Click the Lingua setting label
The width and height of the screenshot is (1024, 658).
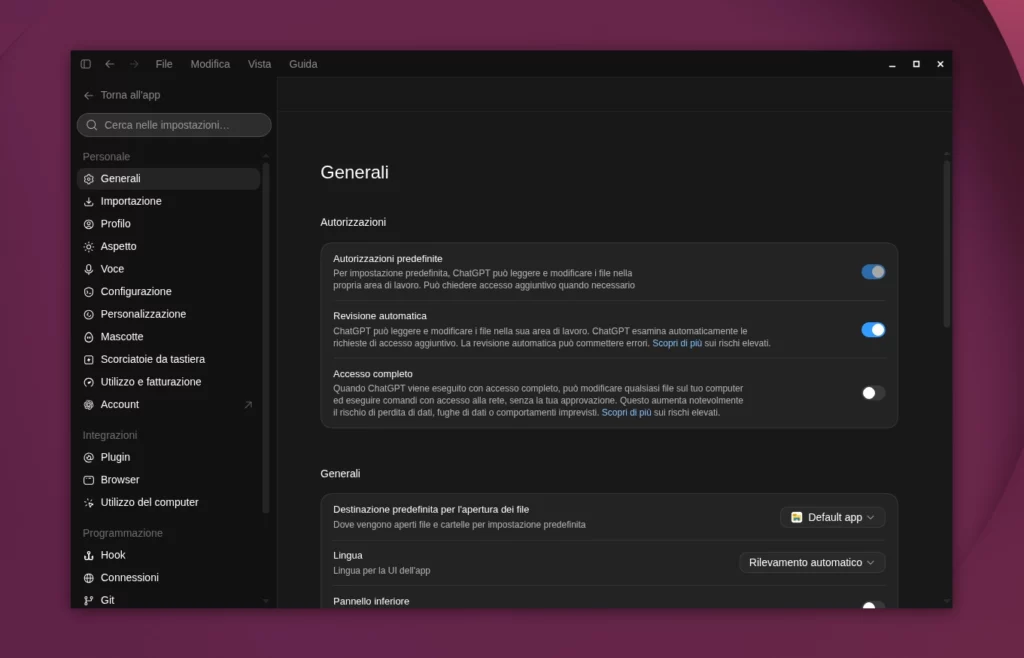[x=347, y=555]
